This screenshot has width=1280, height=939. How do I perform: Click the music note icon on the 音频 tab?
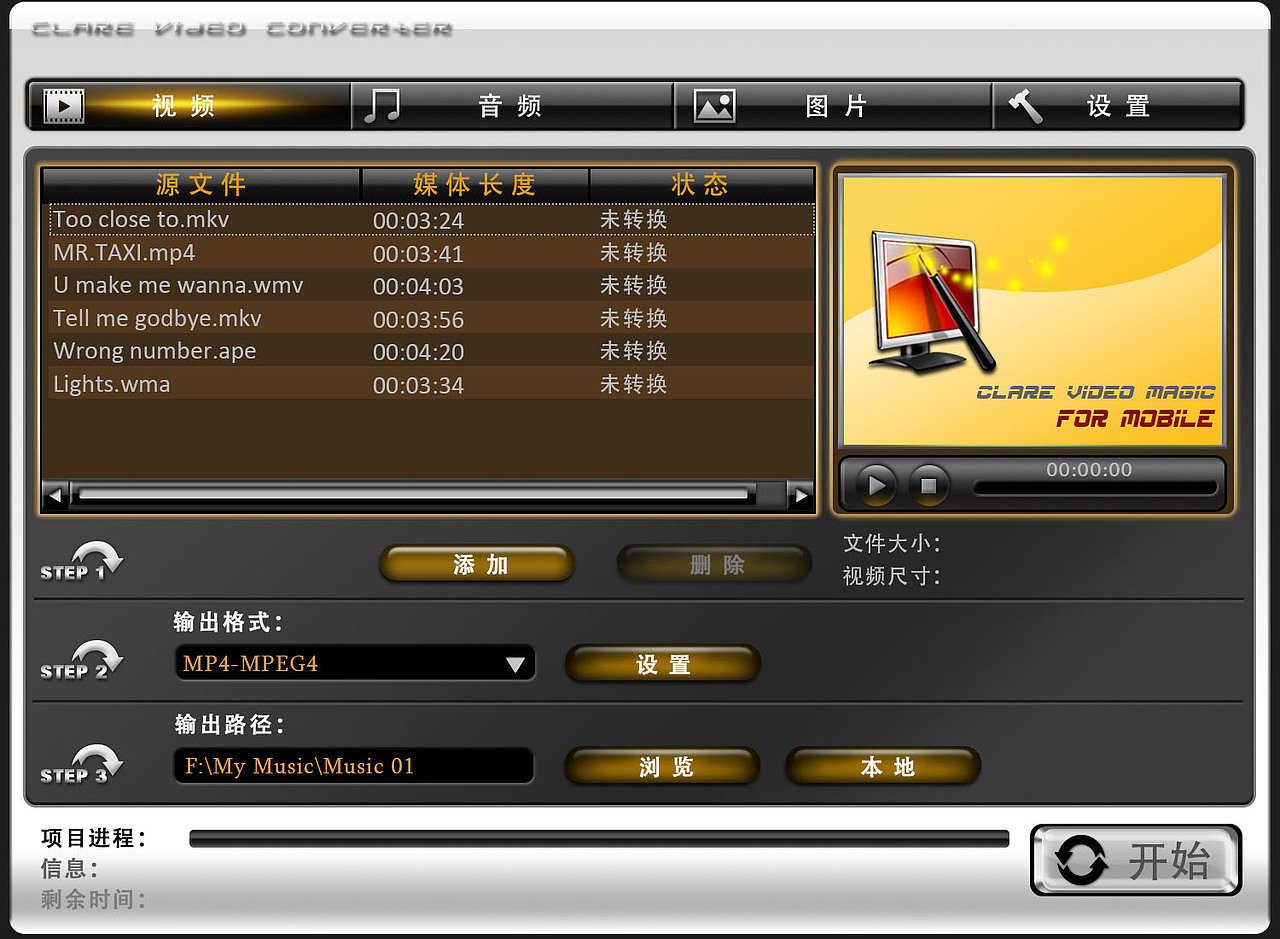385,104
